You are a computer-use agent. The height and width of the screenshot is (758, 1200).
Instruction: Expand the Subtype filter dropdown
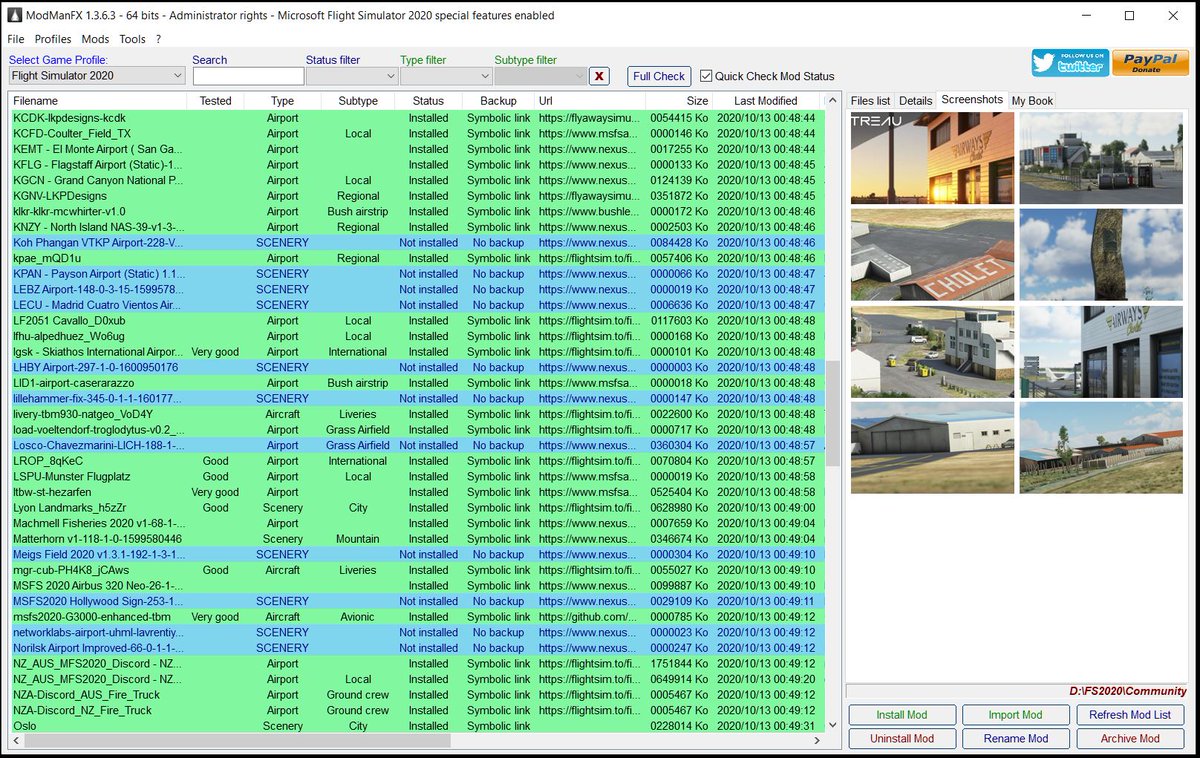[x=540, y=76]
